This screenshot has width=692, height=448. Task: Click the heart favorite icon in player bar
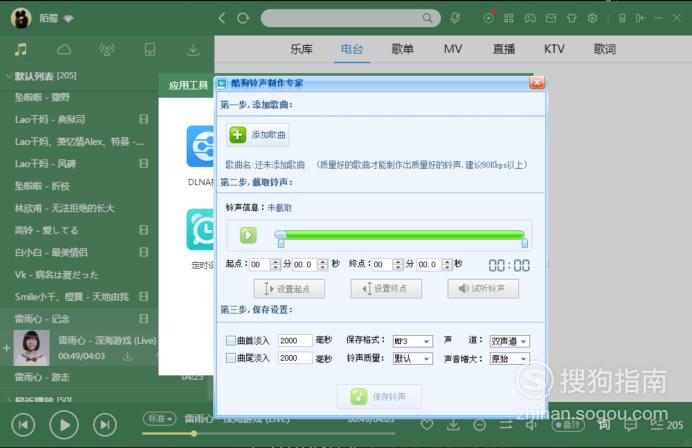[427, 425]
